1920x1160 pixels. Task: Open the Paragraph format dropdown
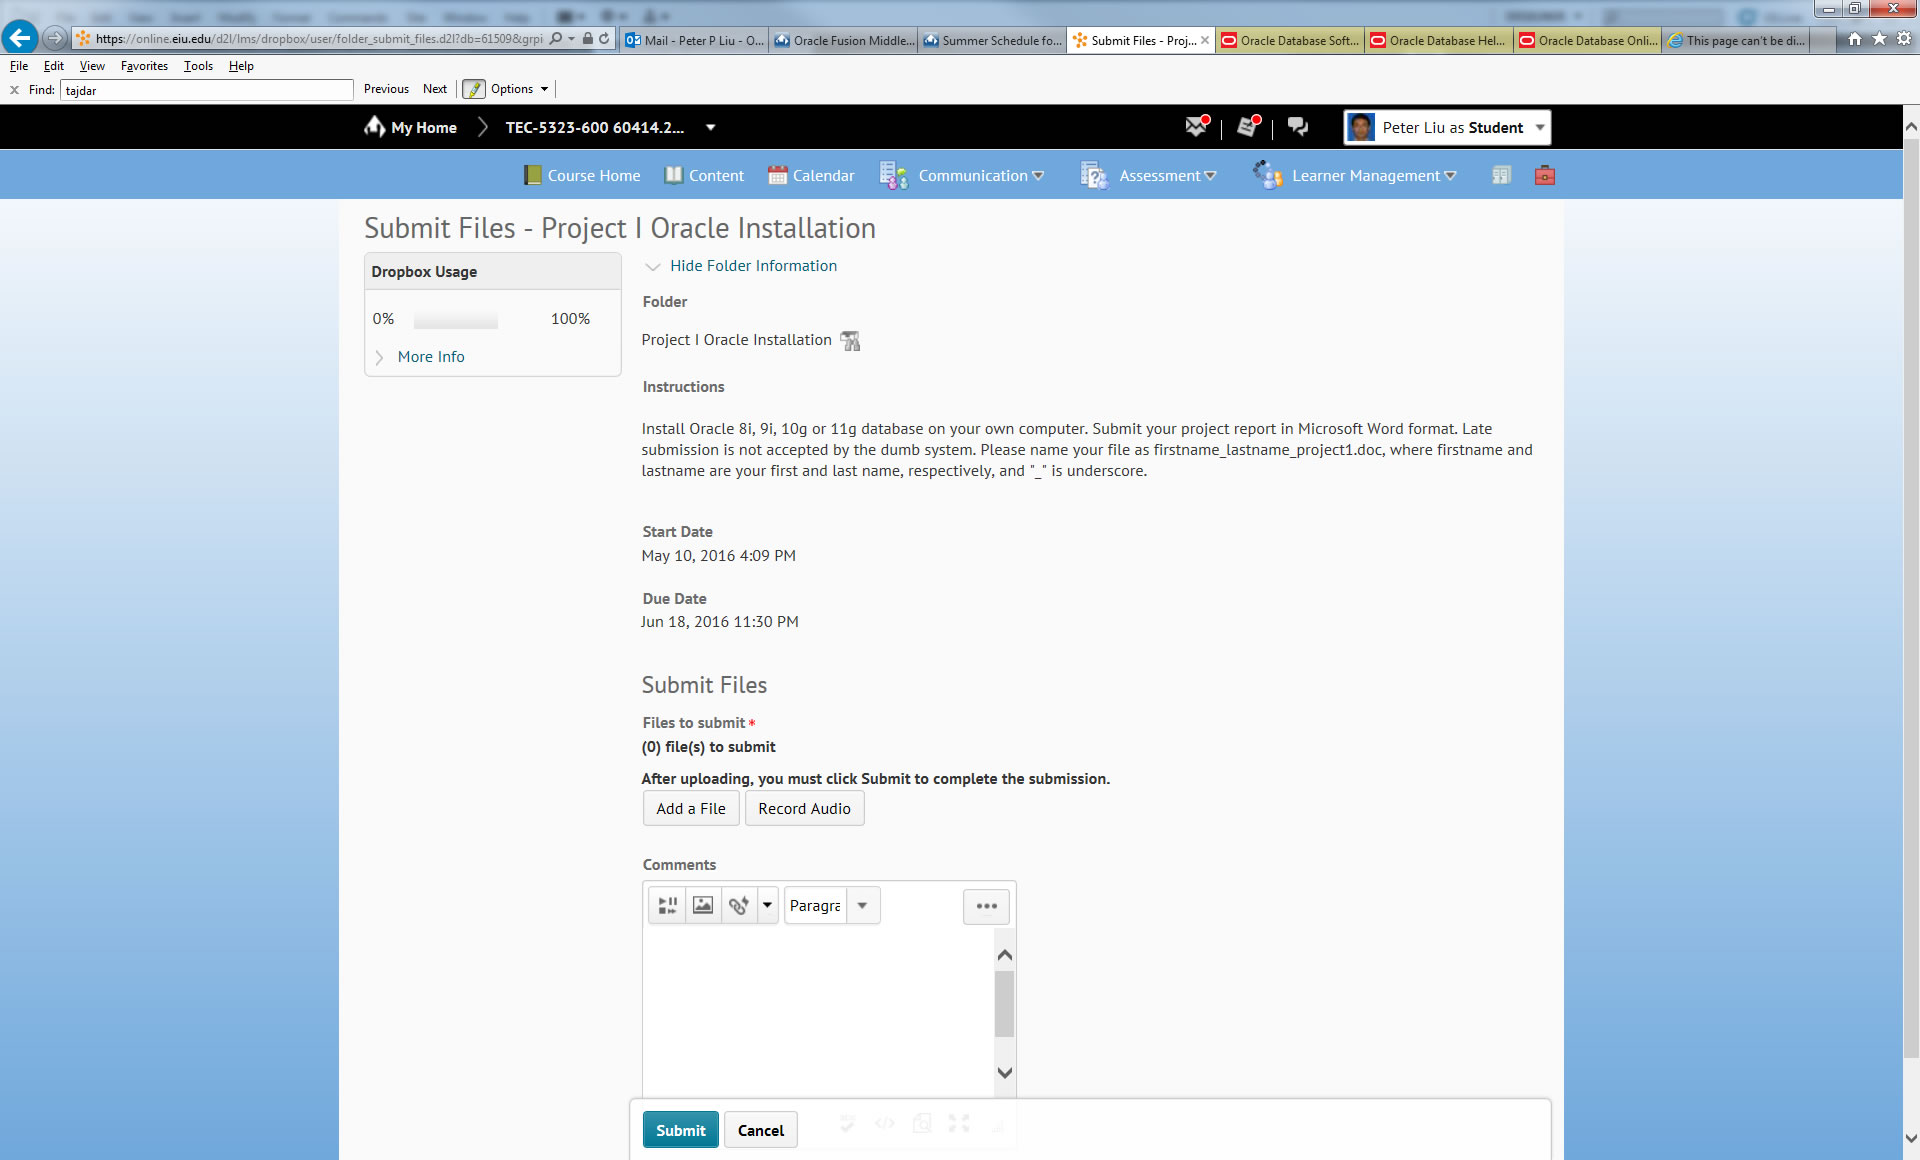click(x=862, y=906)
